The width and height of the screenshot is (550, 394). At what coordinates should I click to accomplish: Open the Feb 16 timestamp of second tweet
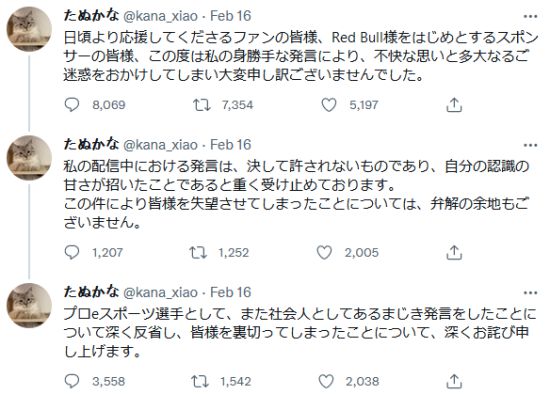(x=230, y=145)
